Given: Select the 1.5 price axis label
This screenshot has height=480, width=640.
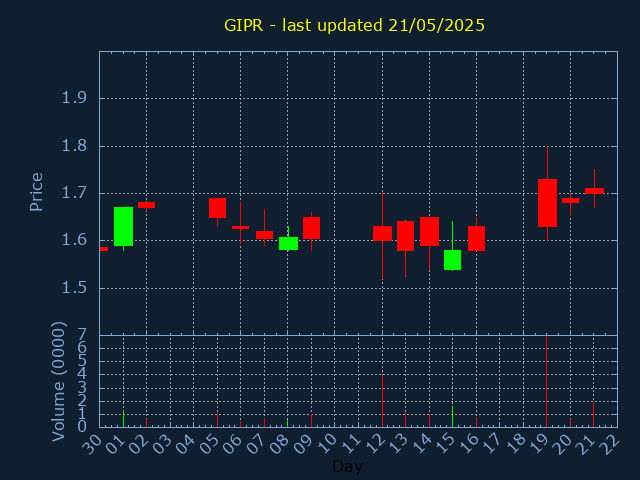Looking at the screenshot, I should pyautogui.click(x=74, y=288).
